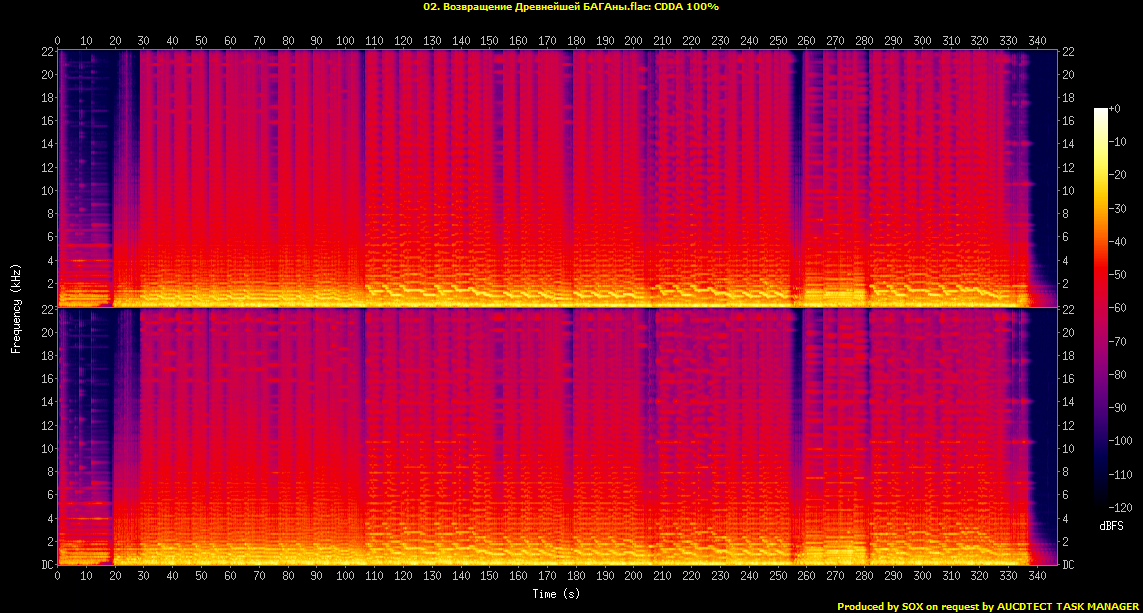Click the 0 tick on top time axis
This screenshot has width=1143, height=613.
click(x=58, y=41)
